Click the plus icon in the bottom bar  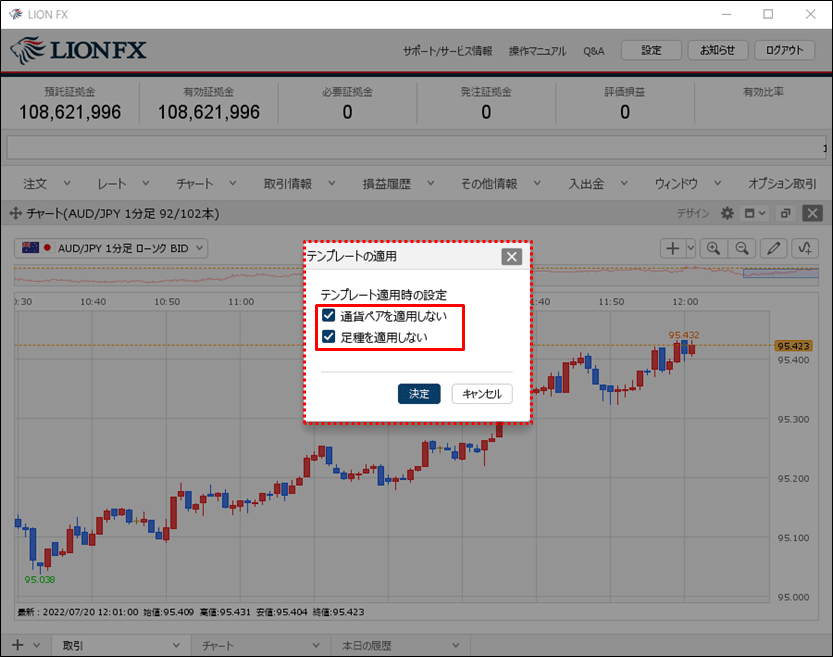point(18,645)
